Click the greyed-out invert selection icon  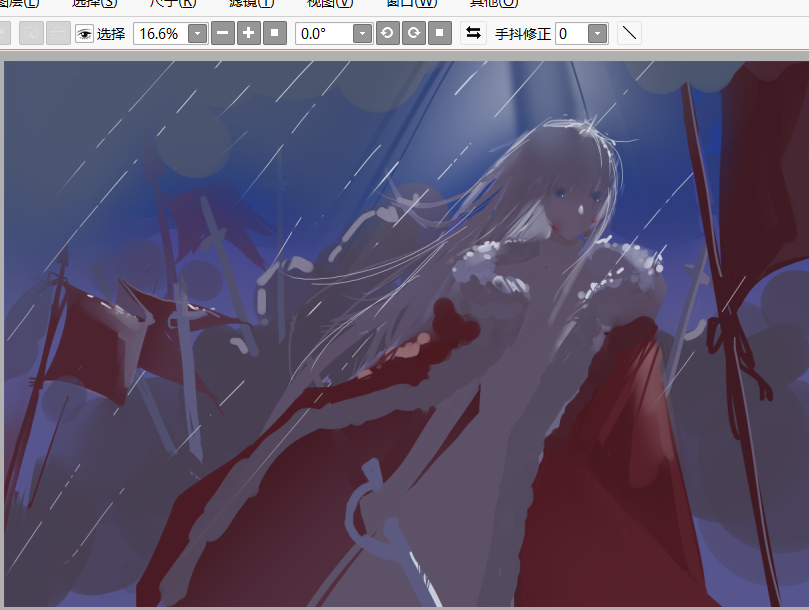[59, 34]
